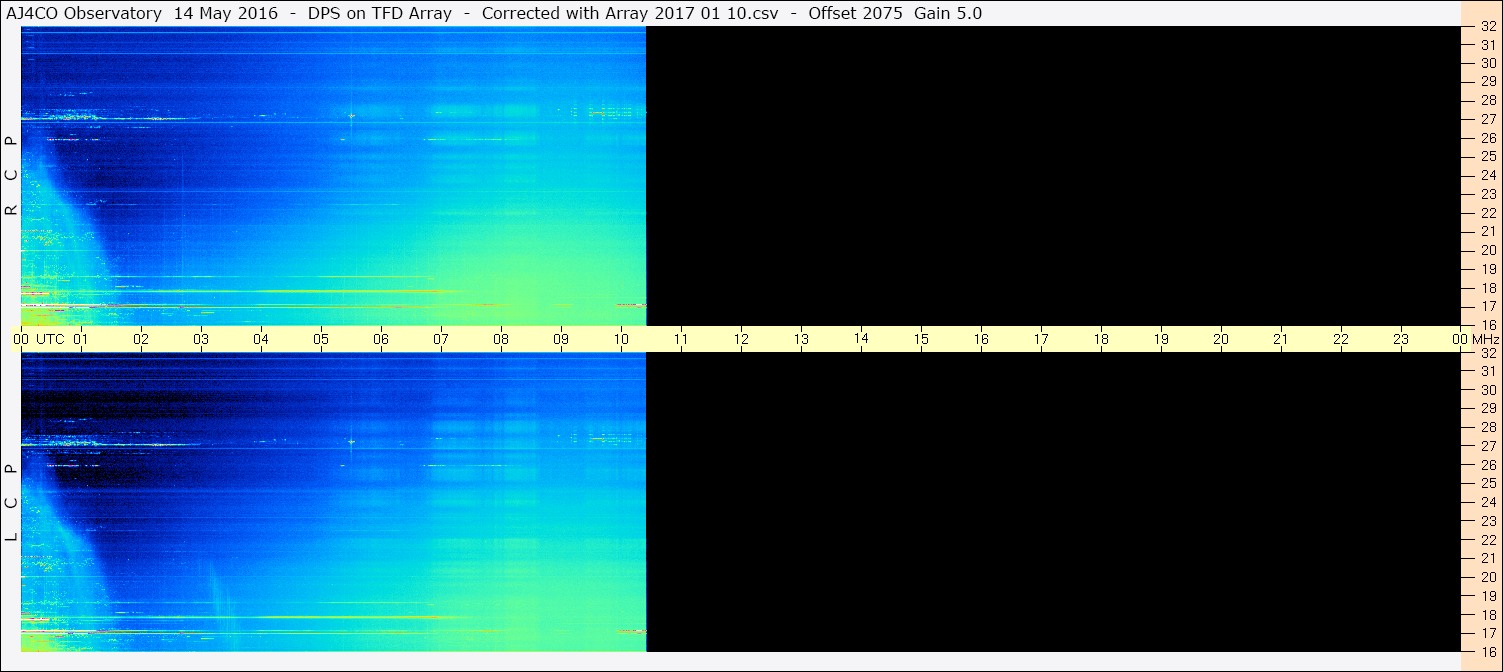Click the 22 MHz label on LCP scale
This screenshot has width=1503, height=672.
[1488, 539]
